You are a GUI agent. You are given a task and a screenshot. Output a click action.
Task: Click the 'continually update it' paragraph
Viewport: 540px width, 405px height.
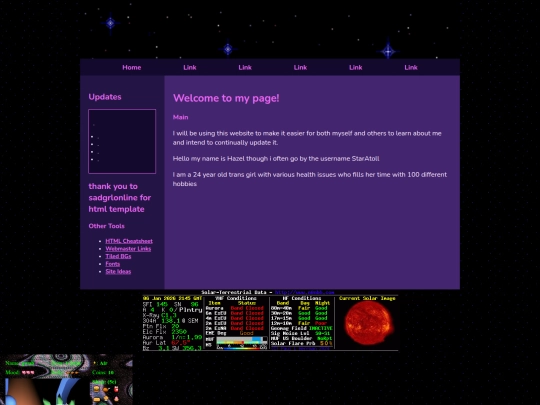click(x=307, y=138)
